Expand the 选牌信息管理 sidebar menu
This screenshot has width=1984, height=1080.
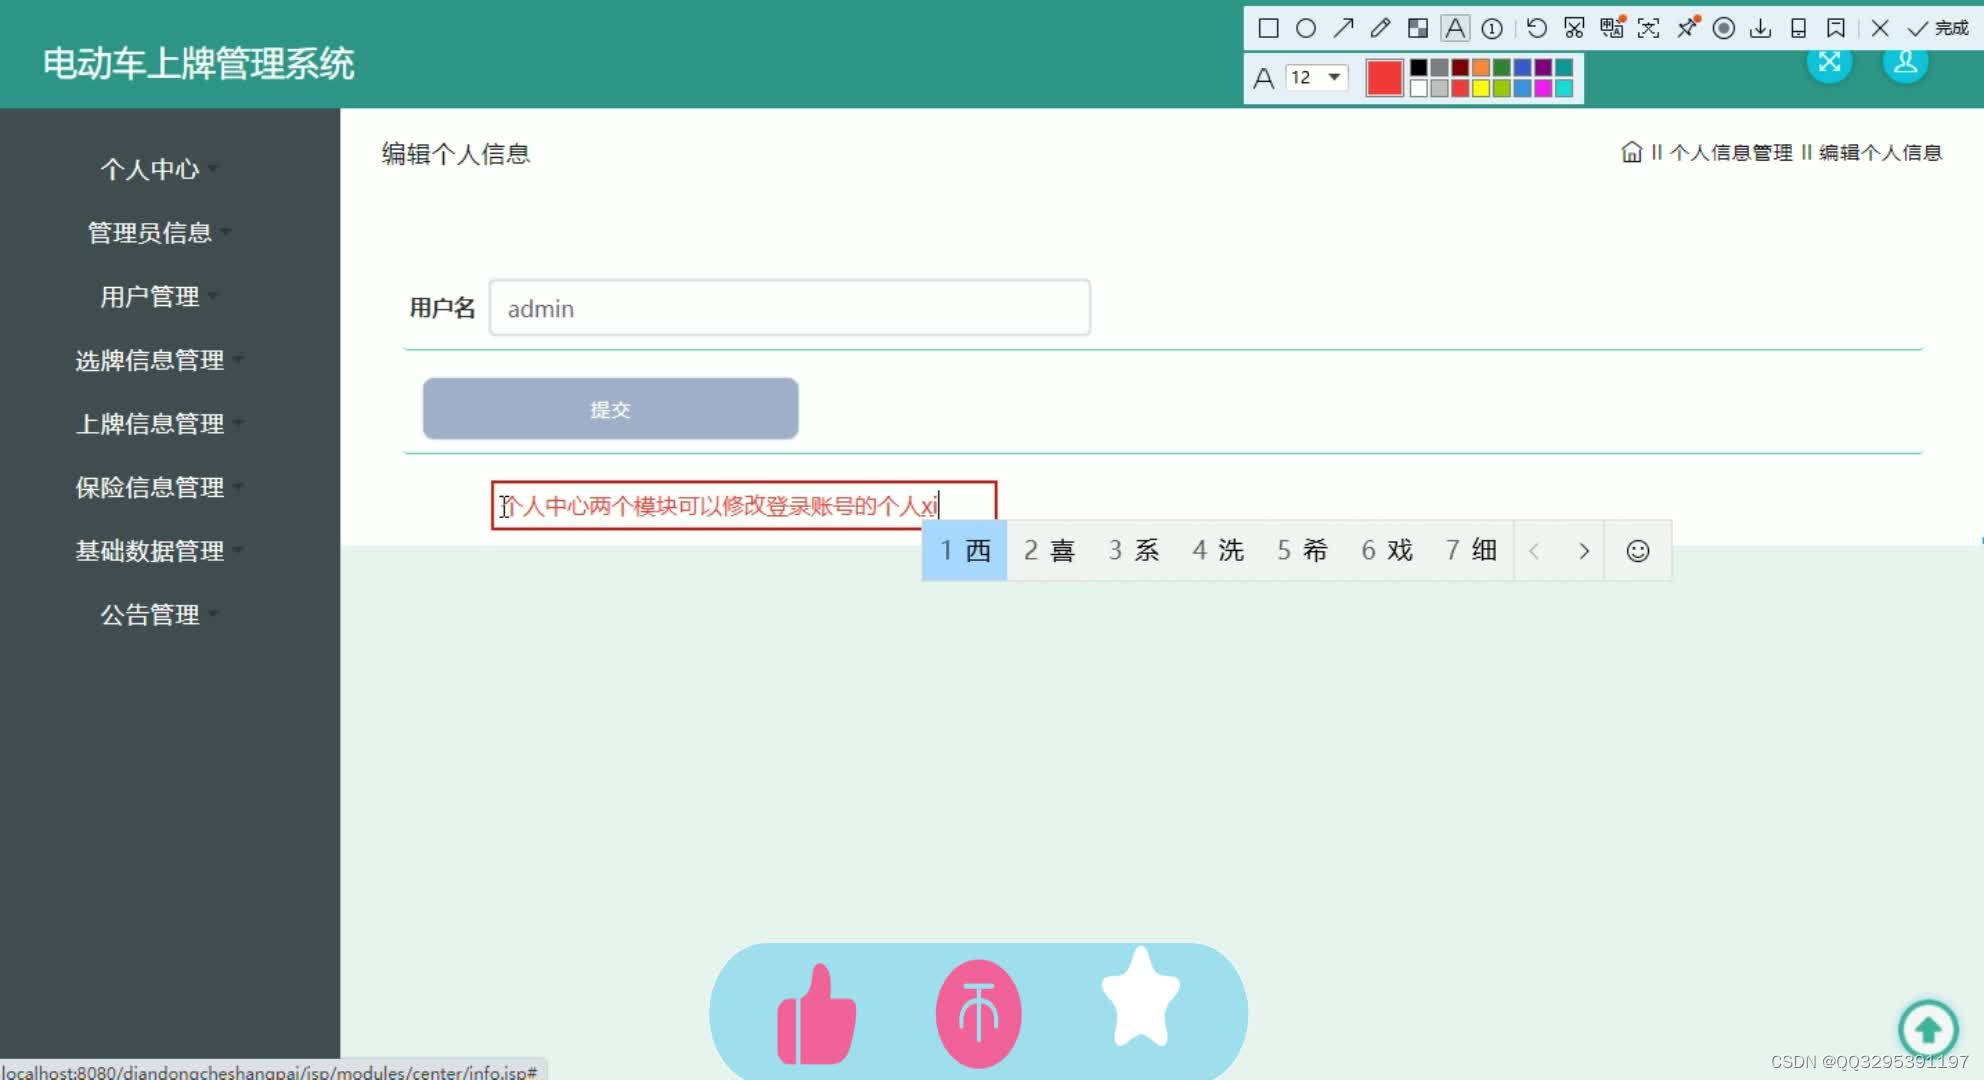pyautogui.click(x=158, y=360)
